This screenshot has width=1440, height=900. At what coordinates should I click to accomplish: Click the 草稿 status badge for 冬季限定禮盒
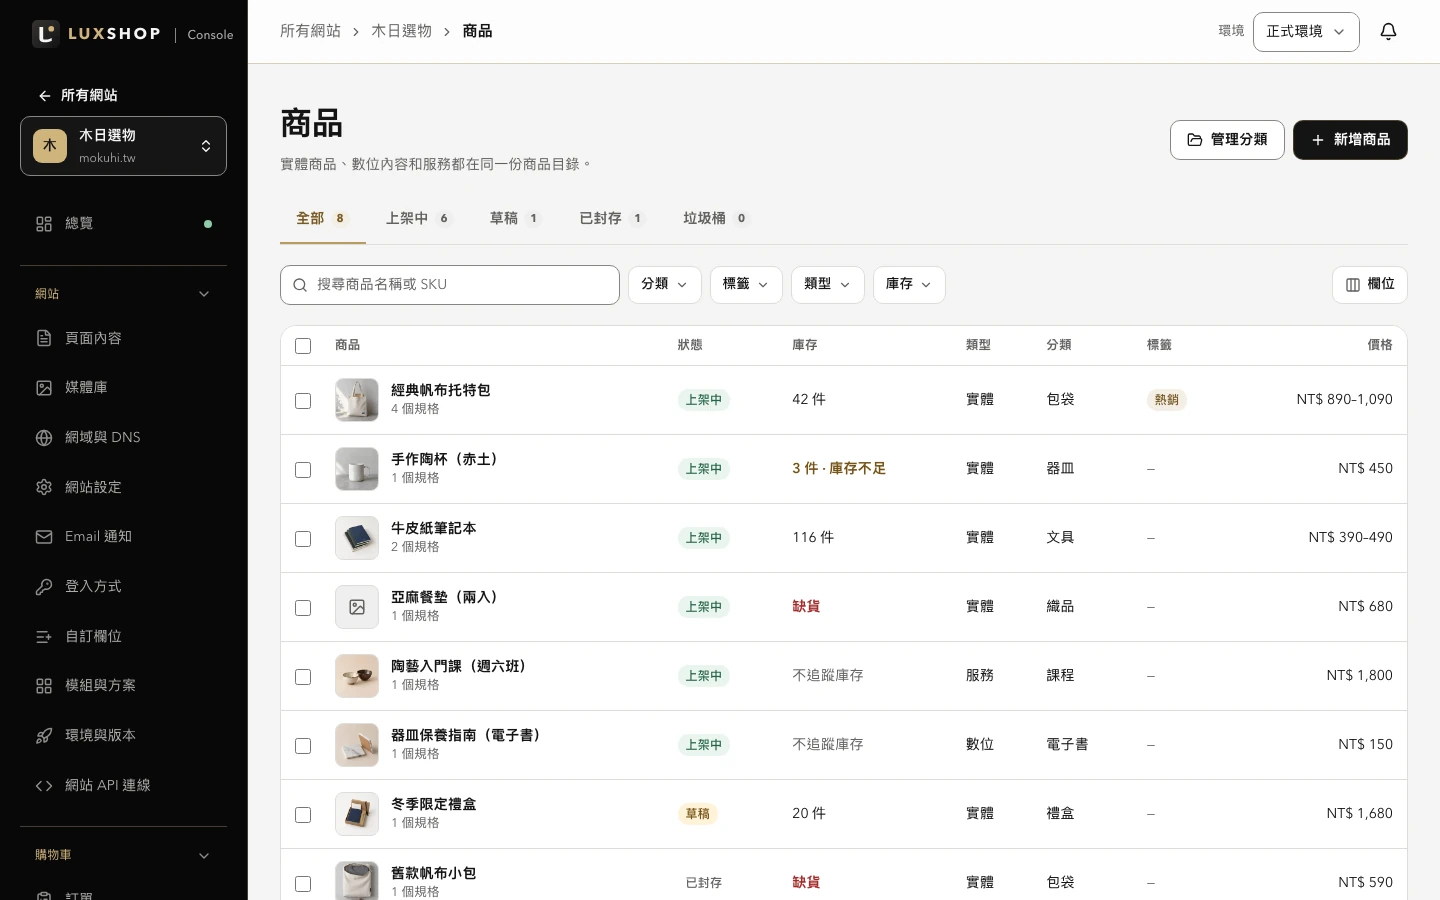coord(697,814)
